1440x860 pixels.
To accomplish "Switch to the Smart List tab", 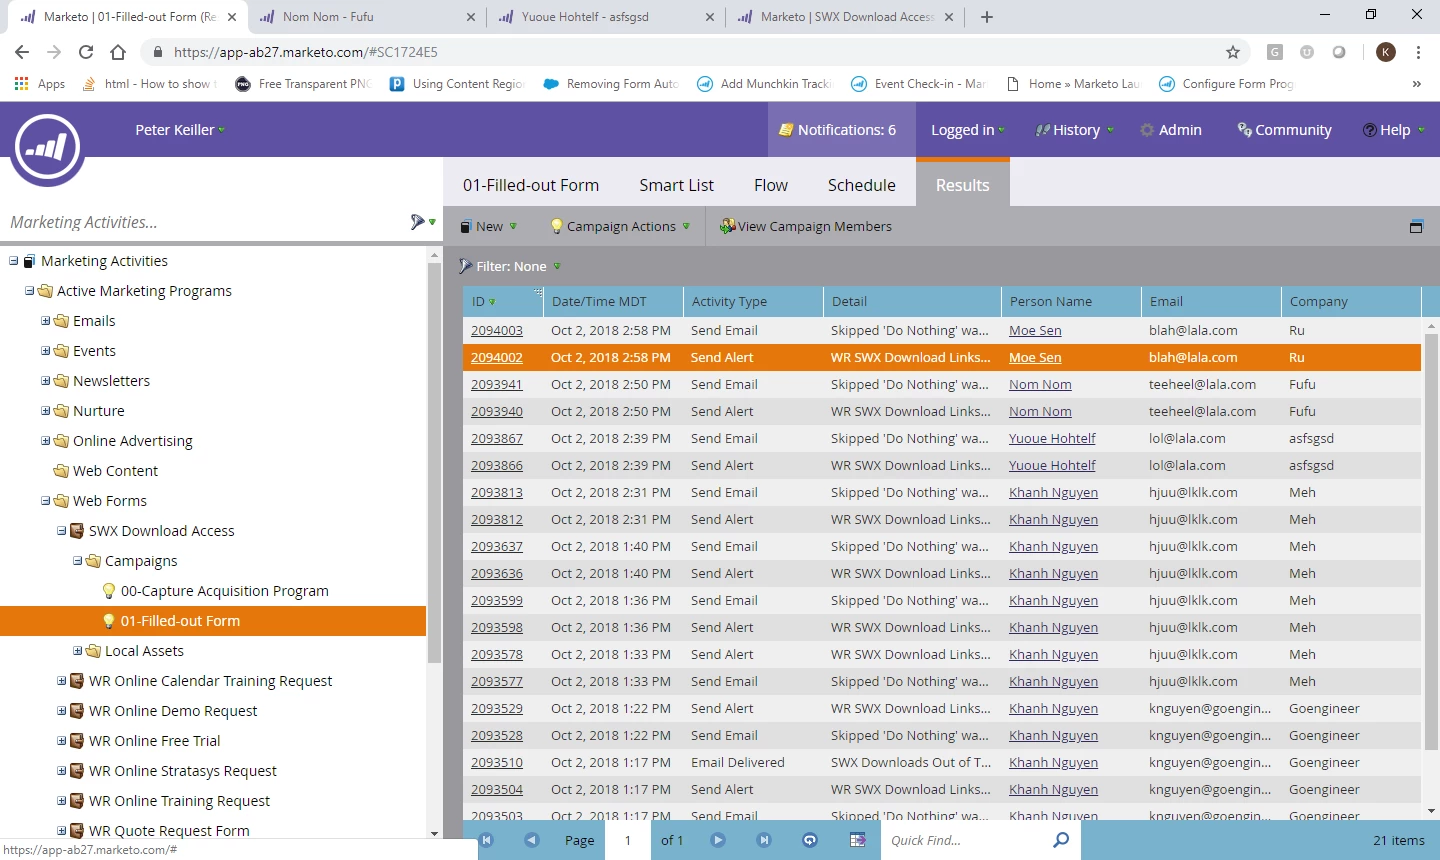I will [676, 185].
